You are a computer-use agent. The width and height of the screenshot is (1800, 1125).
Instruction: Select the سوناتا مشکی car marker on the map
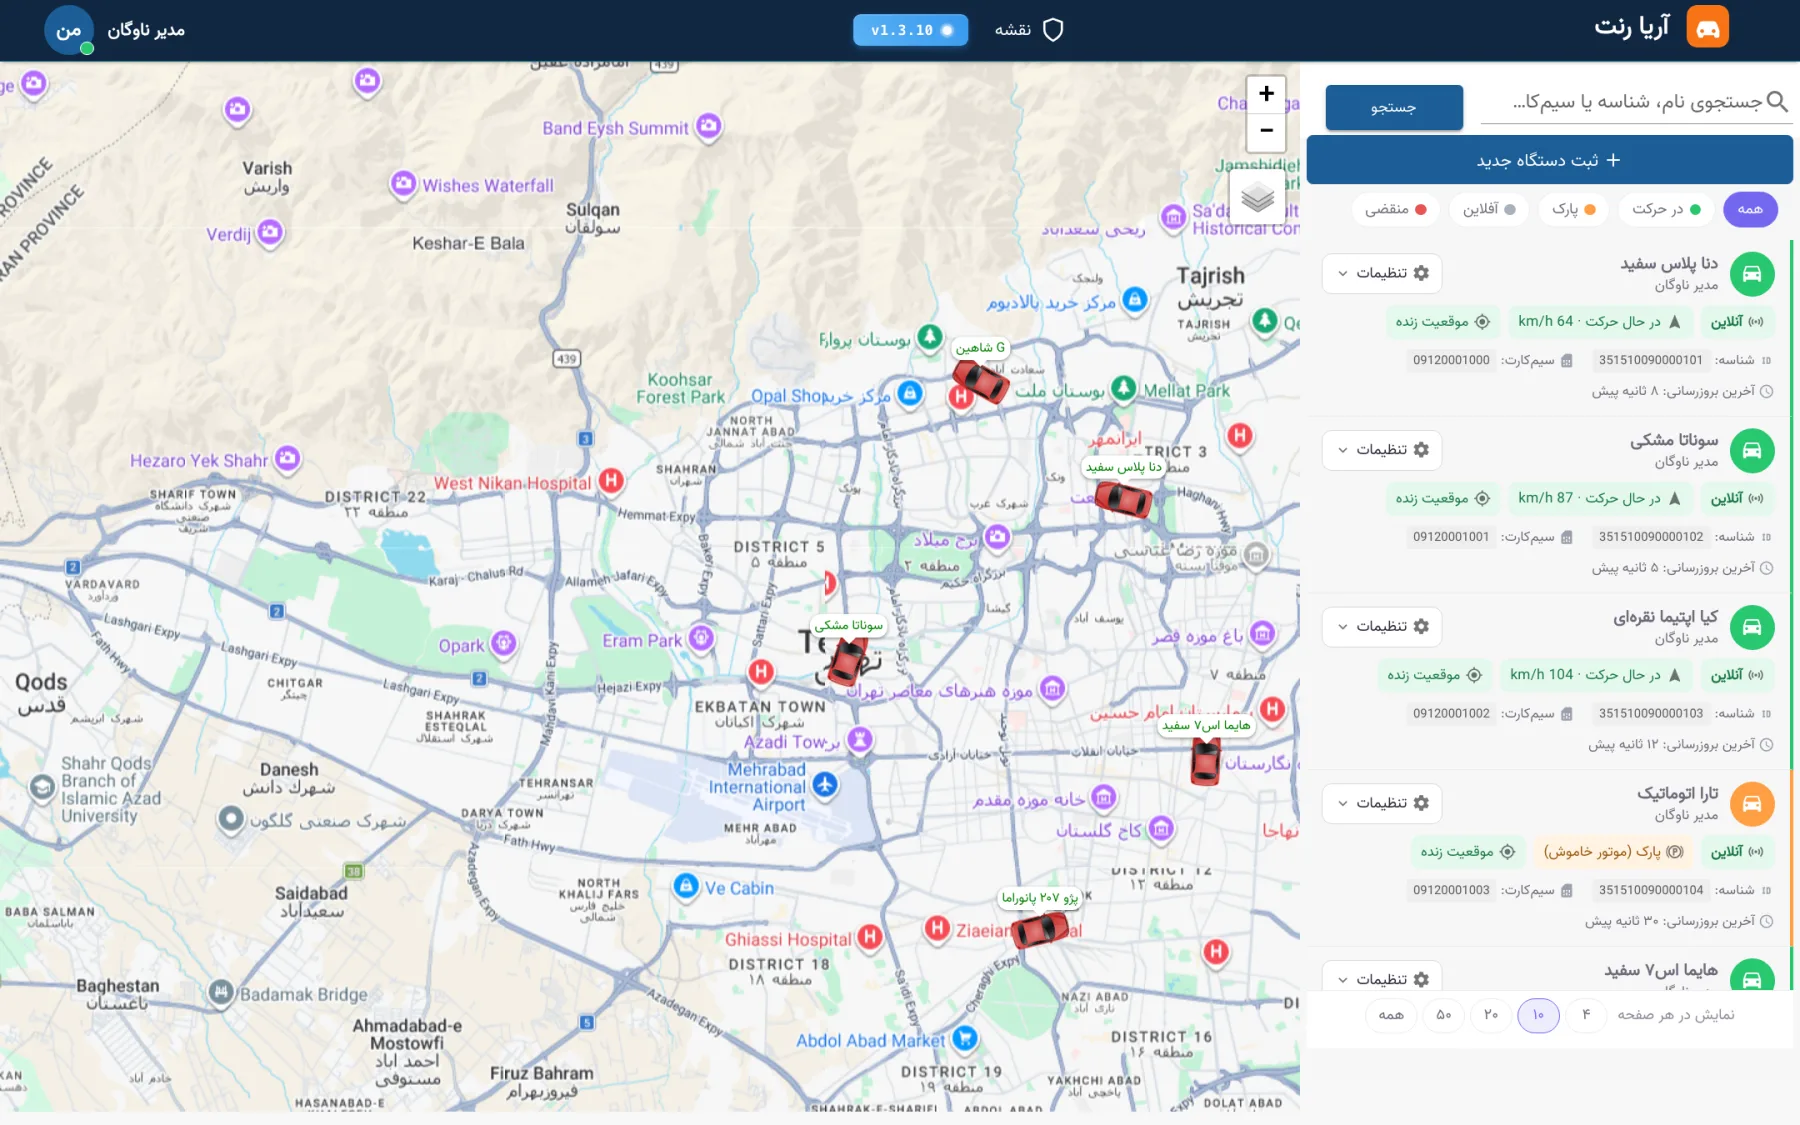click(x=848, y=658)
